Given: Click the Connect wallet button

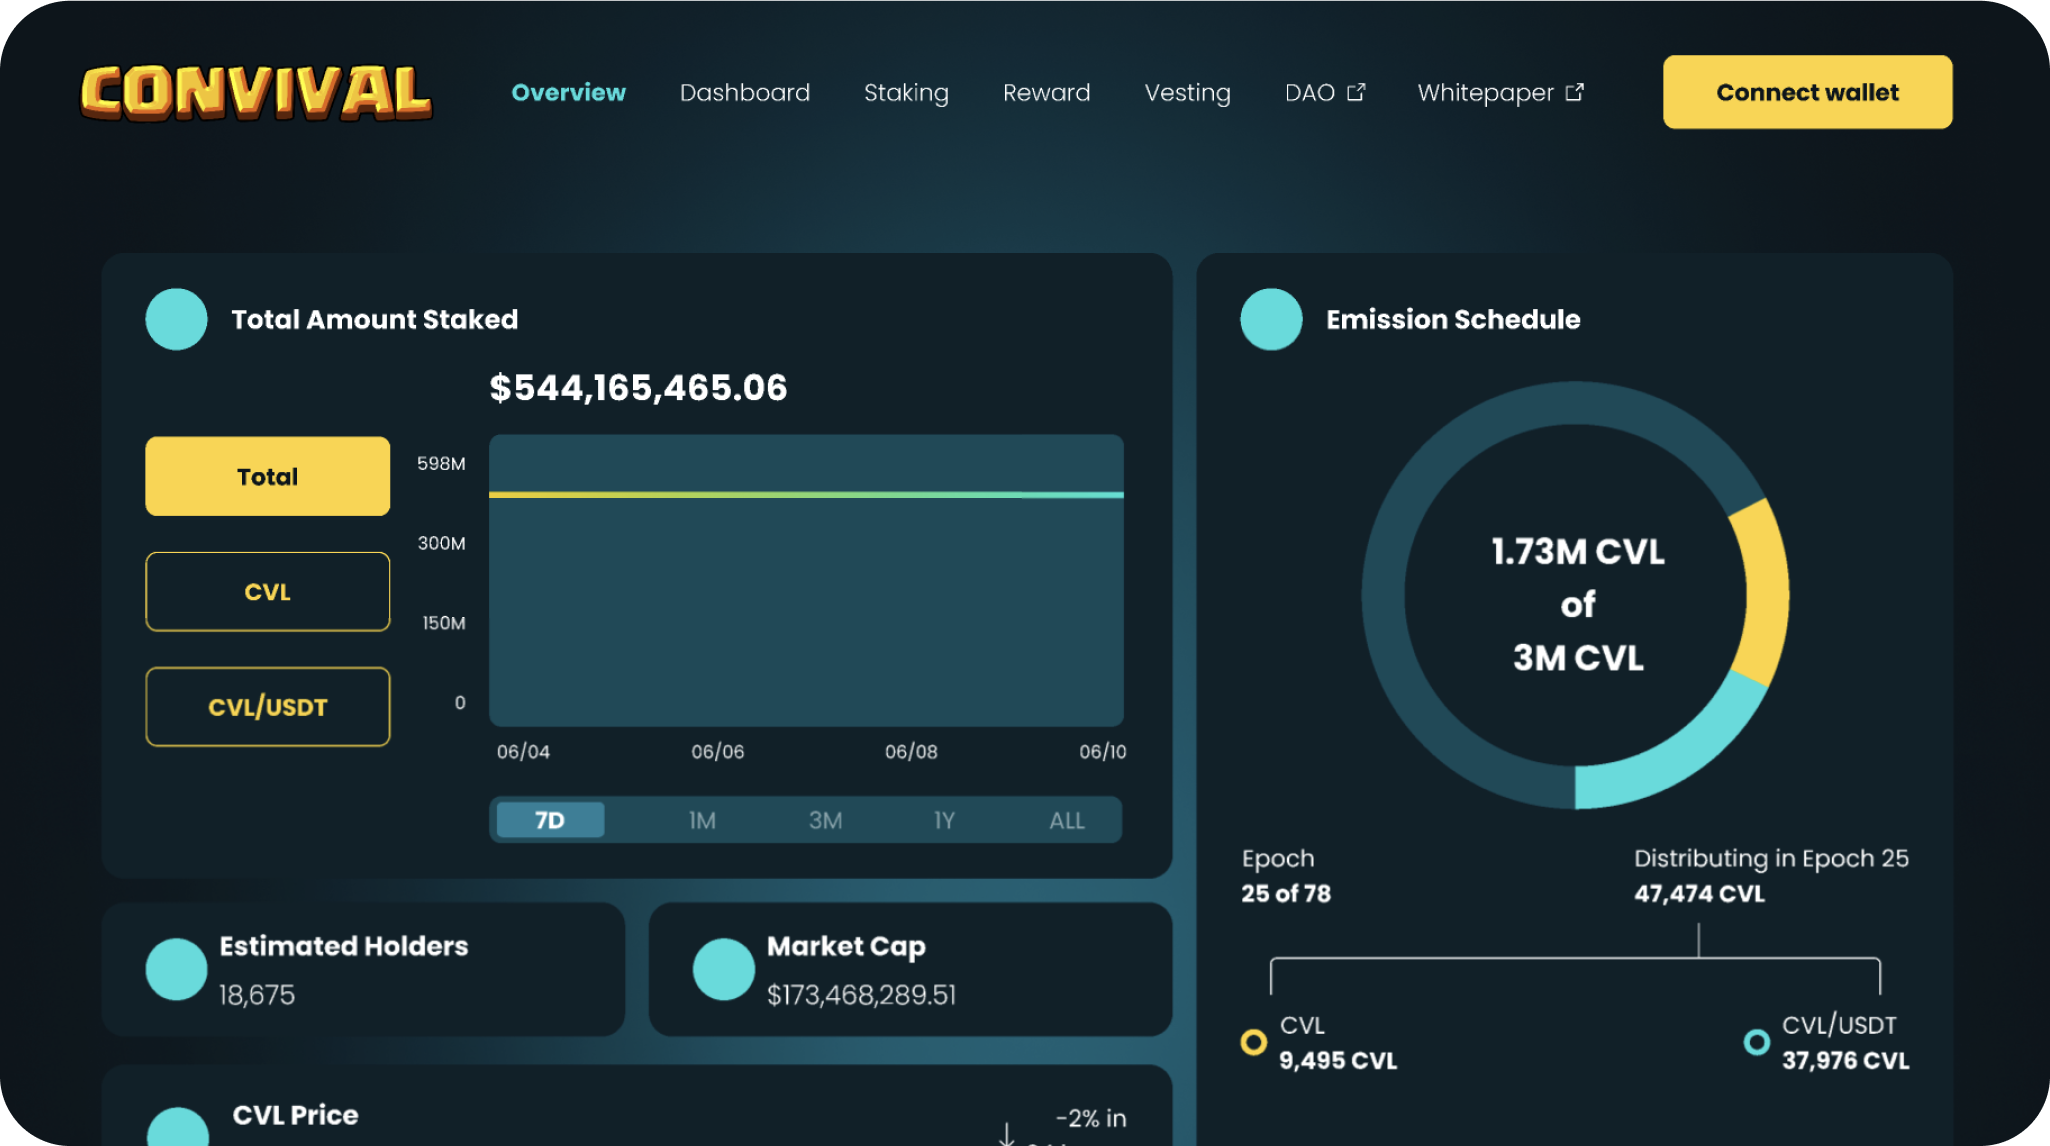Looking at the screenshot, I should point(1807,92).
